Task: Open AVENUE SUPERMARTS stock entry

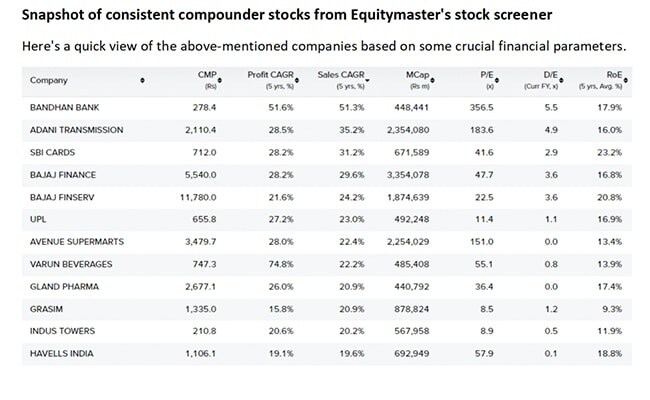Action: click(x=76, y=241)
